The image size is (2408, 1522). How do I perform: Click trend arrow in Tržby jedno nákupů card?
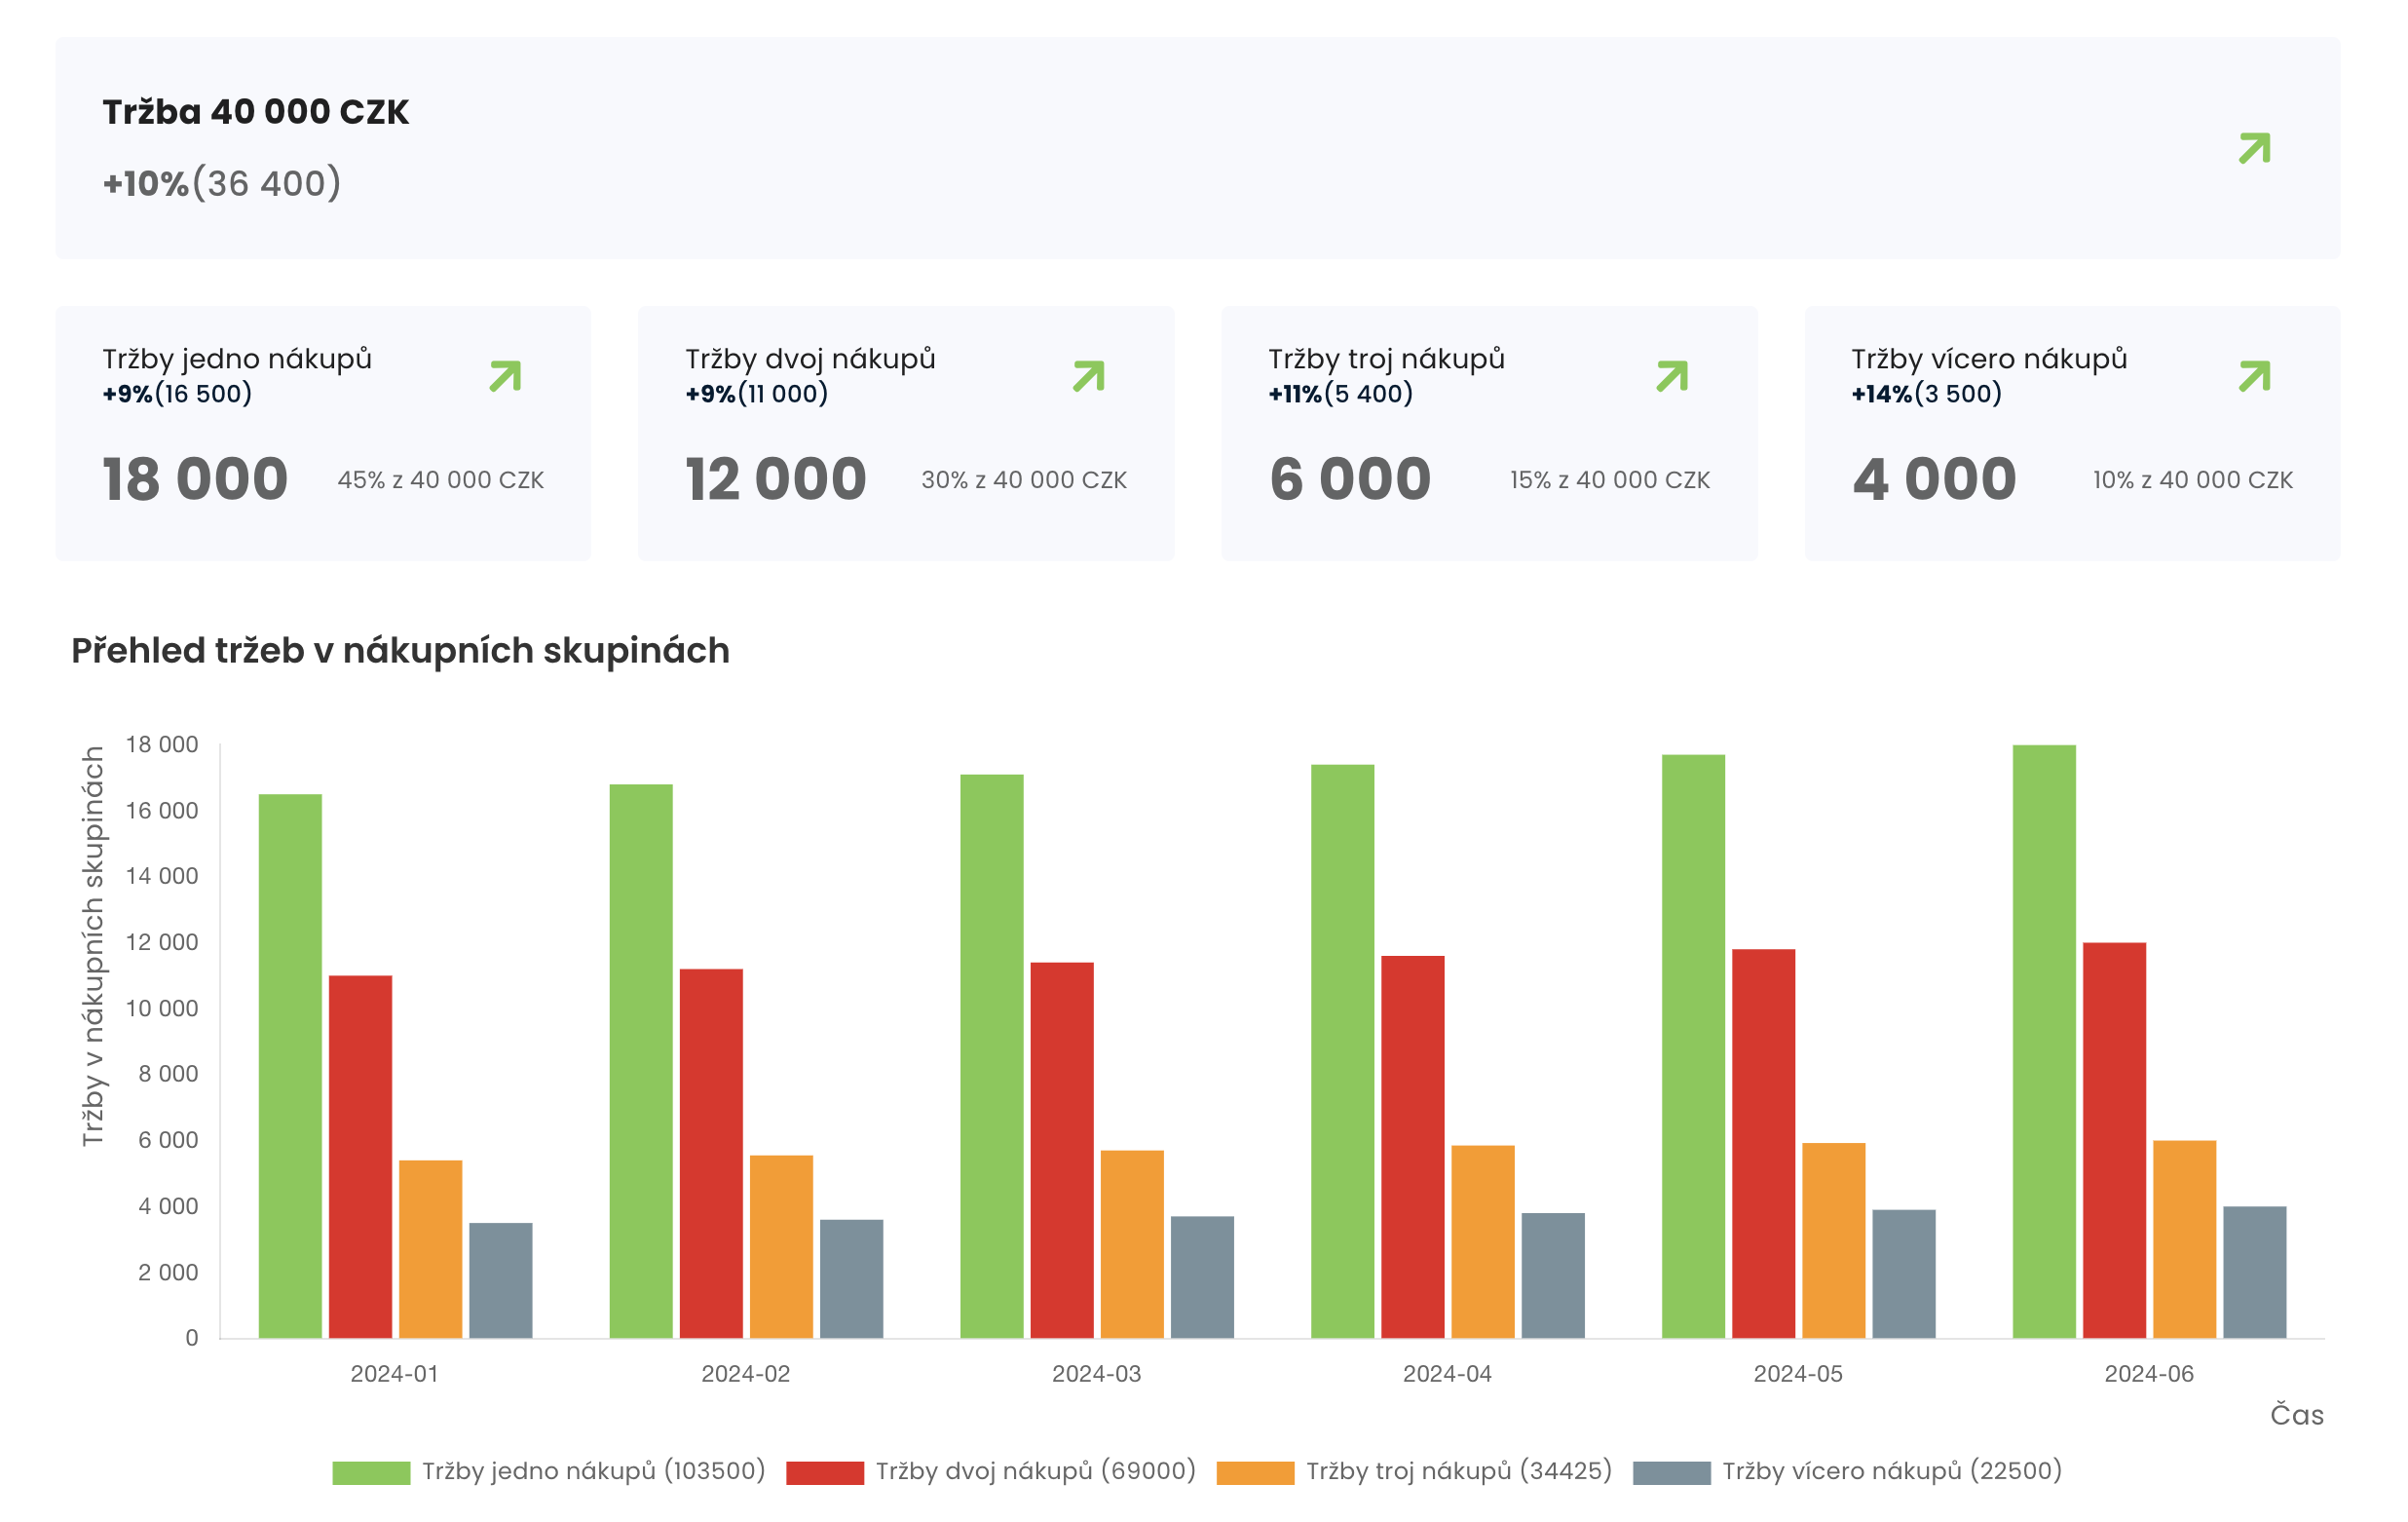click(x=505, y=376)
